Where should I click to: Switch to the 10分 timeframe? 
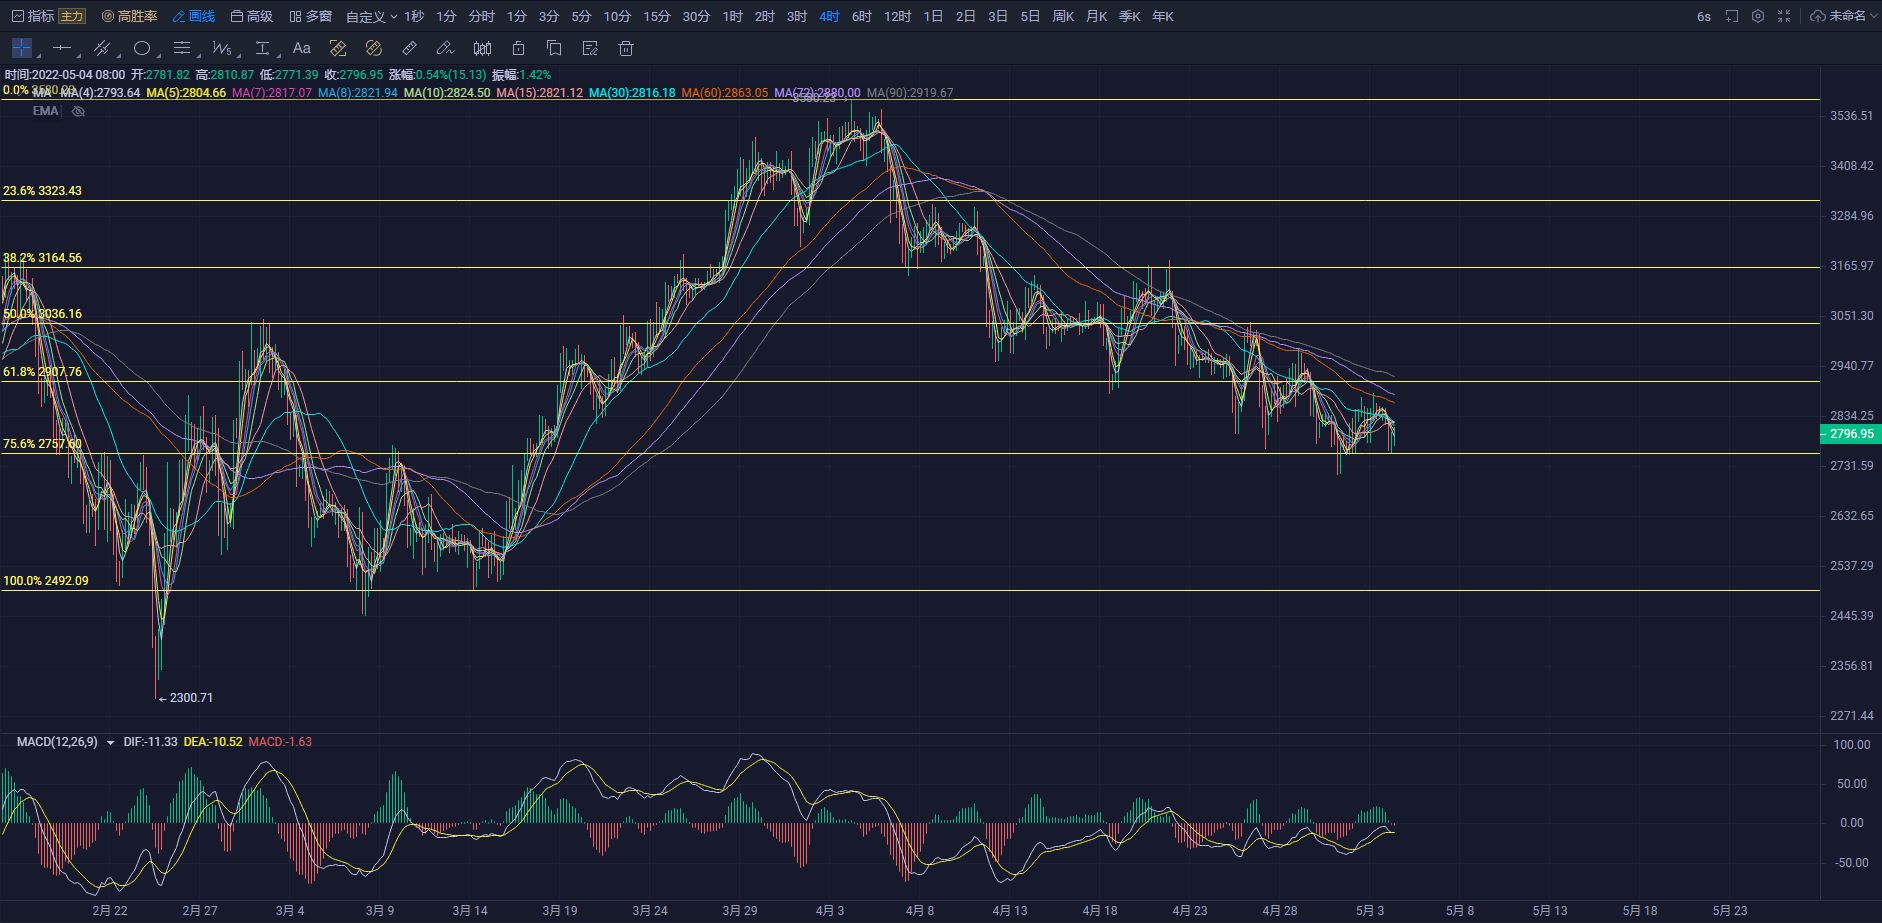point(617,16)
